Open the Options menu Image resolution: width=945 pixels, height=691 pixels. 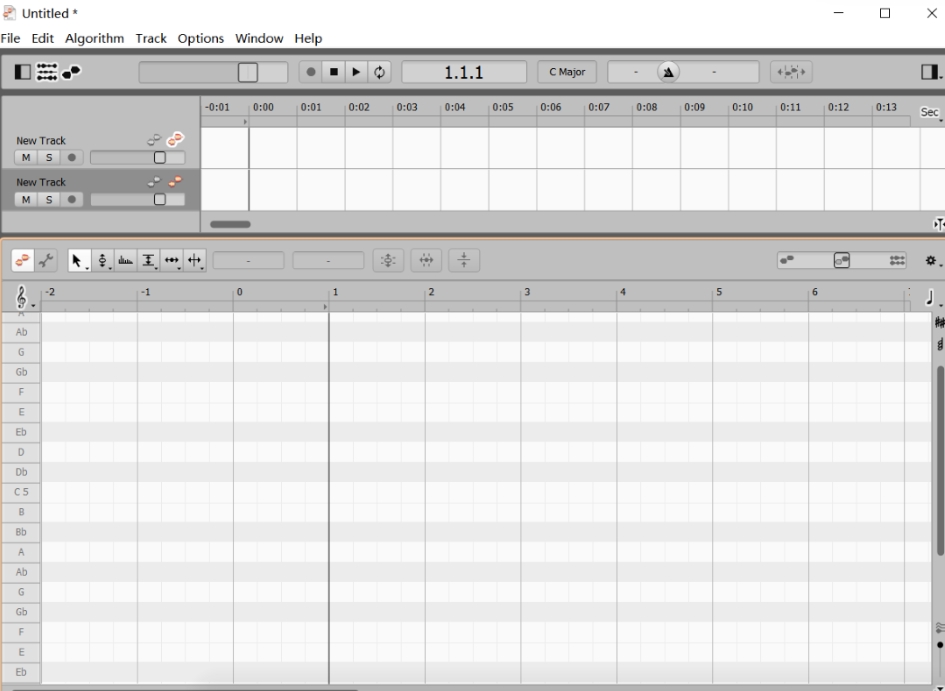pyautogui.click(x=201, y=38)
